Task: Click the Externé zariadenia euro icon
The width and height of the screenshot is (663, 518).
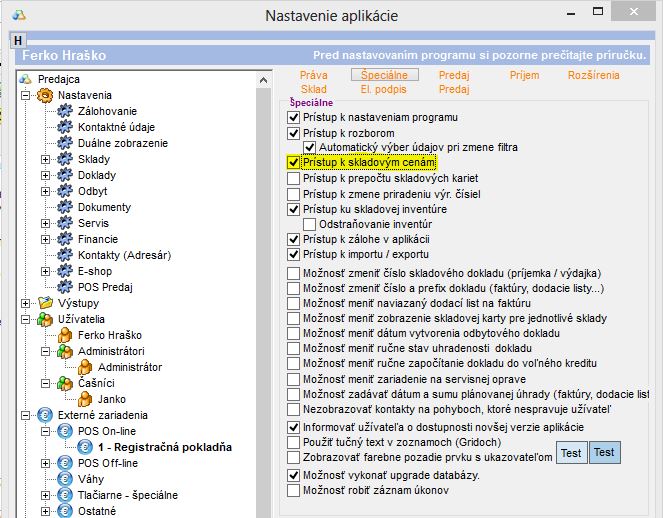Action: tap(45, 415)
